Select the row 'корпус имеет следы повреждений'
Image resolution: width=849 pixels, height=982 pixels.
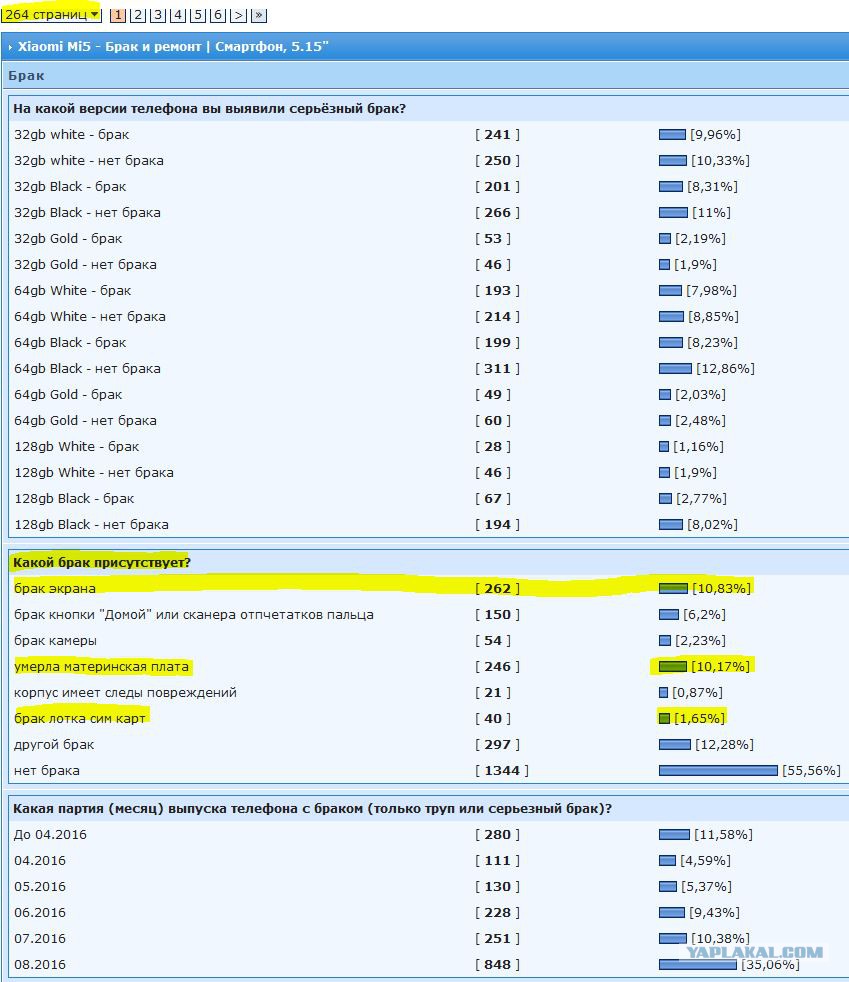click(428, 692)
